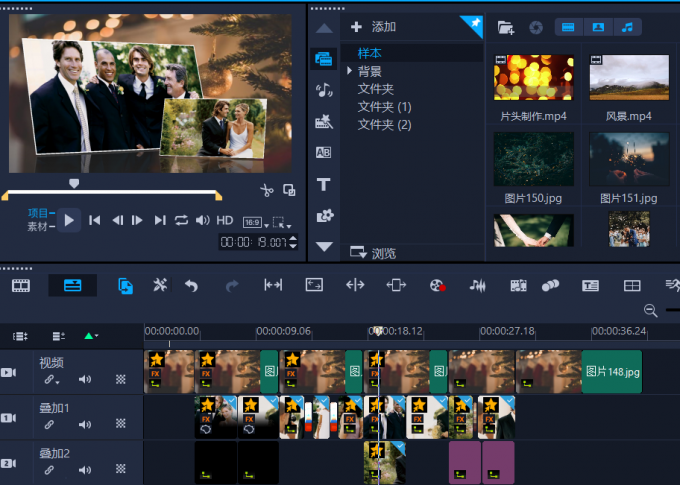Toggle video files filter in library

[569, 27]
